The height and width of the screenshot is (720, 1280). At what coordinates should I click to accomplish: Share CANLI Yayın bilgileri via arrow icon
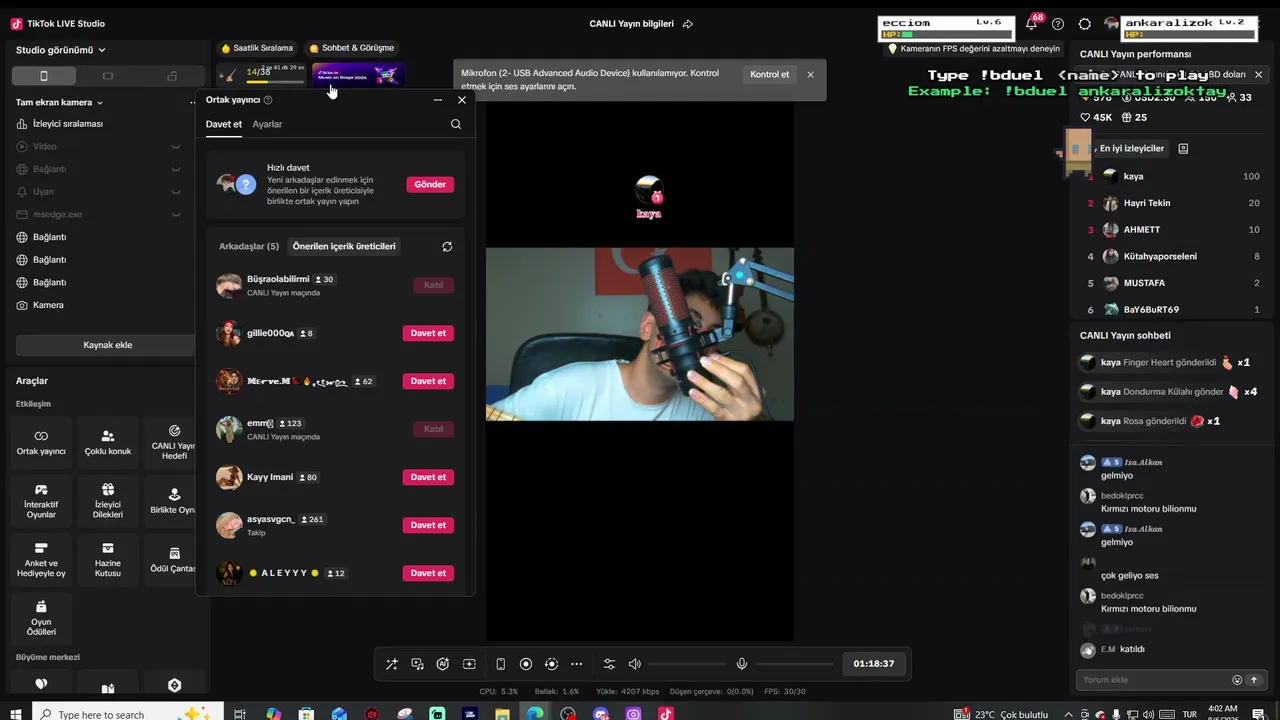click(688, 24)
